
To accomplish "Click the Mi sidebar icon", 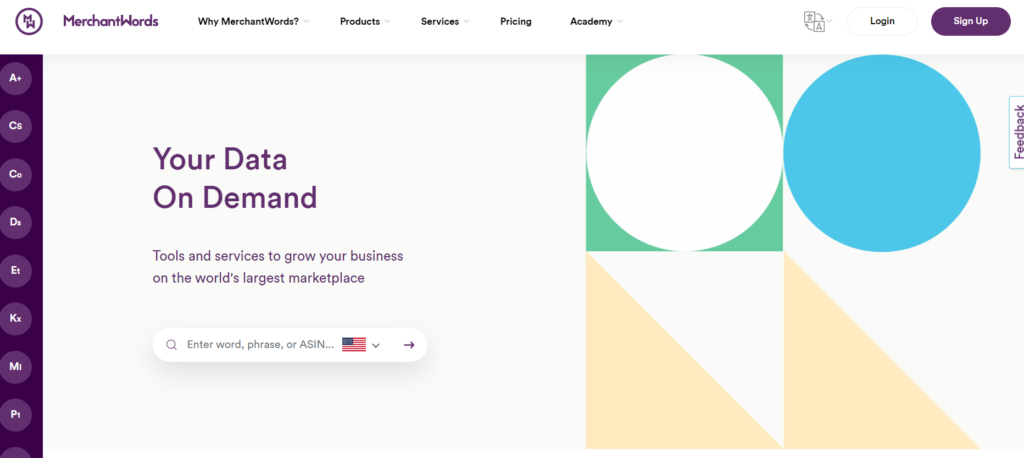I will (16, 367).
